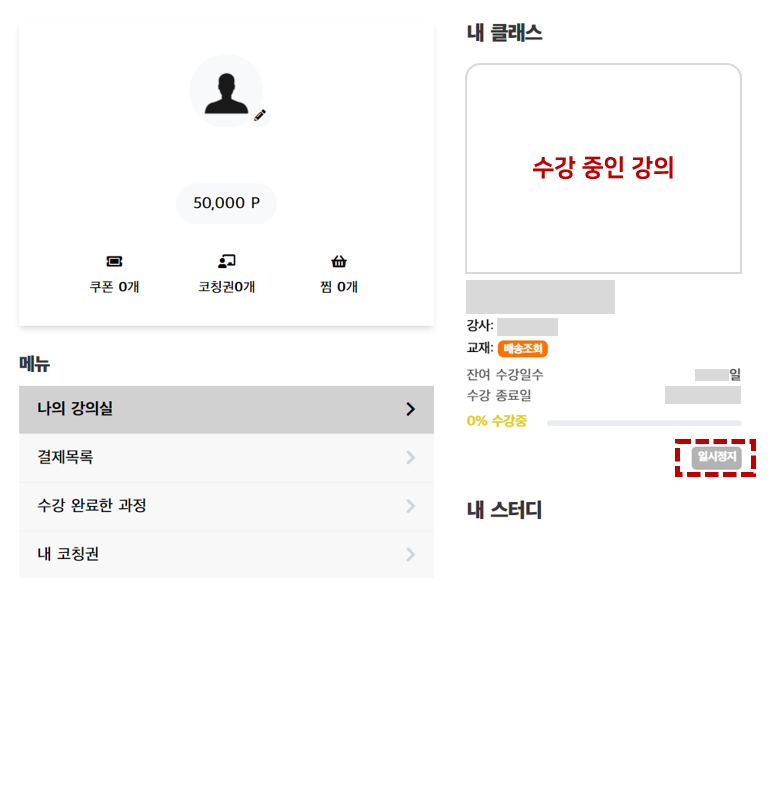Image resolution: width=774 pixels, height=800 pixels.
Task: Click the chevron arrow beside 내 코칭권
Action: (x=411, y=555)
